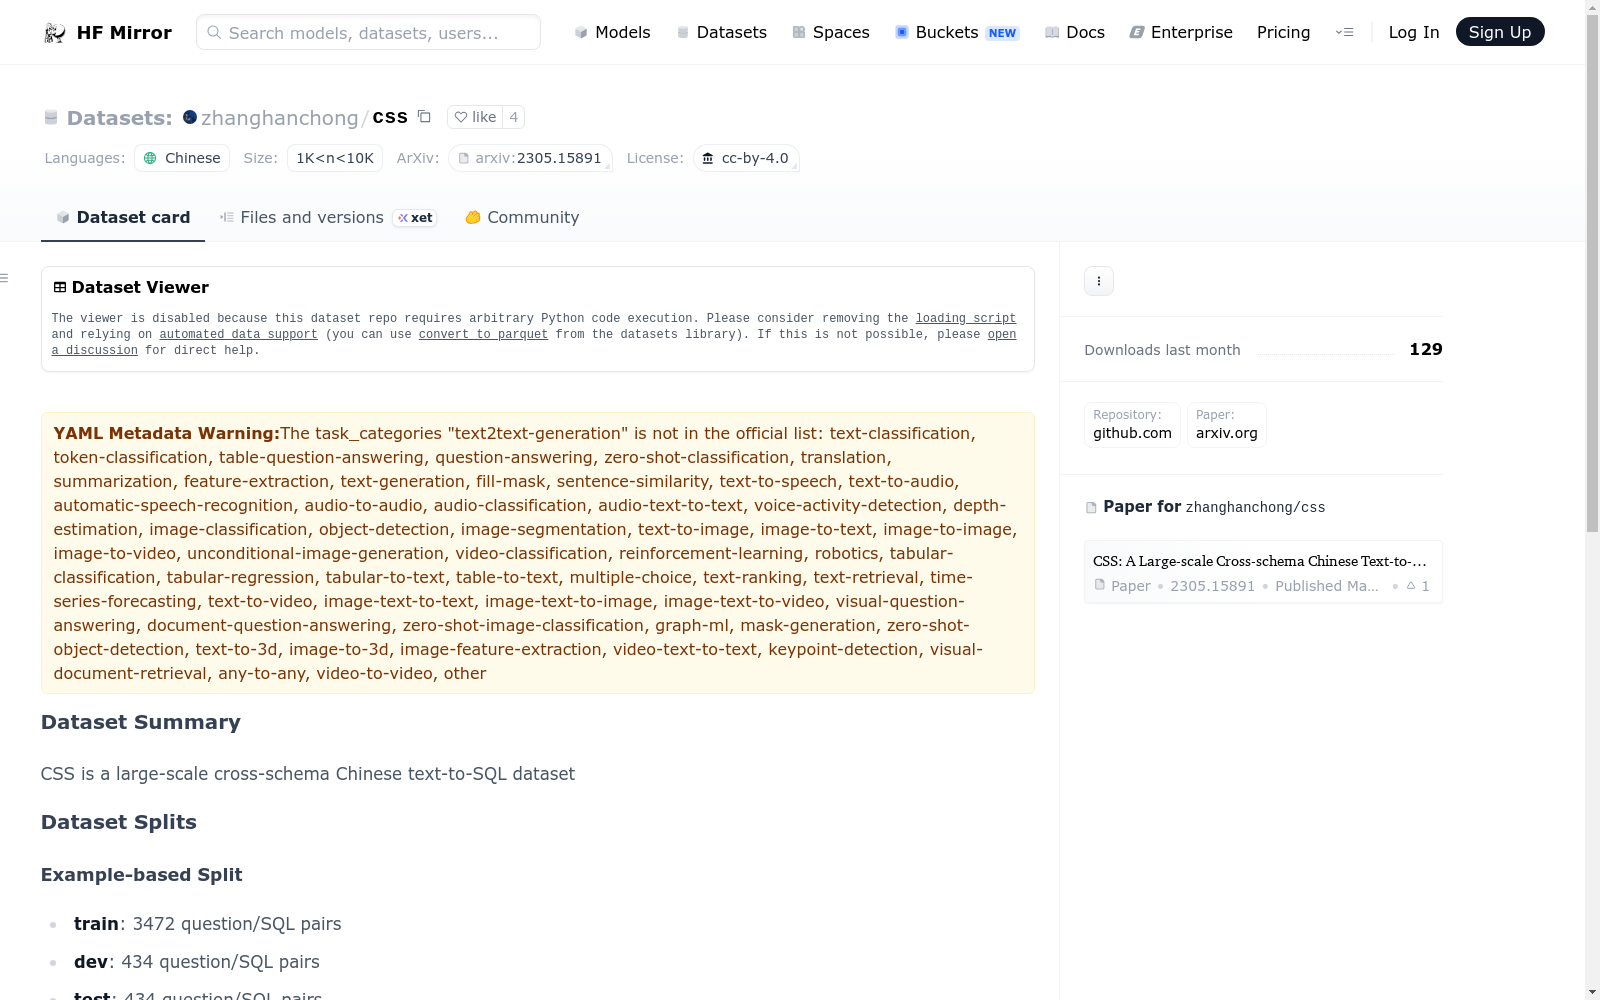Open the cc-by-4.0 license tag
The image size is (1600, 1000).
click(x=746, y=158)
